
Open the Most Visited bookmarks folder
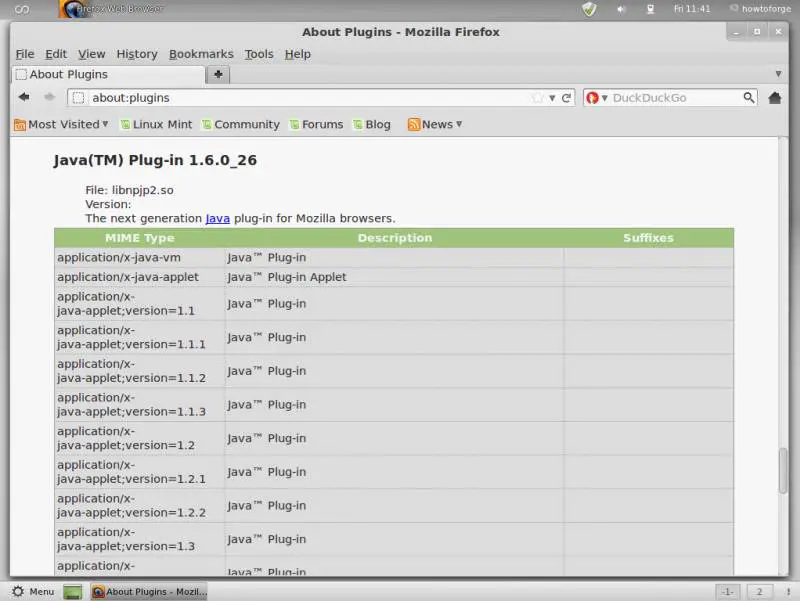coord(61,124)
